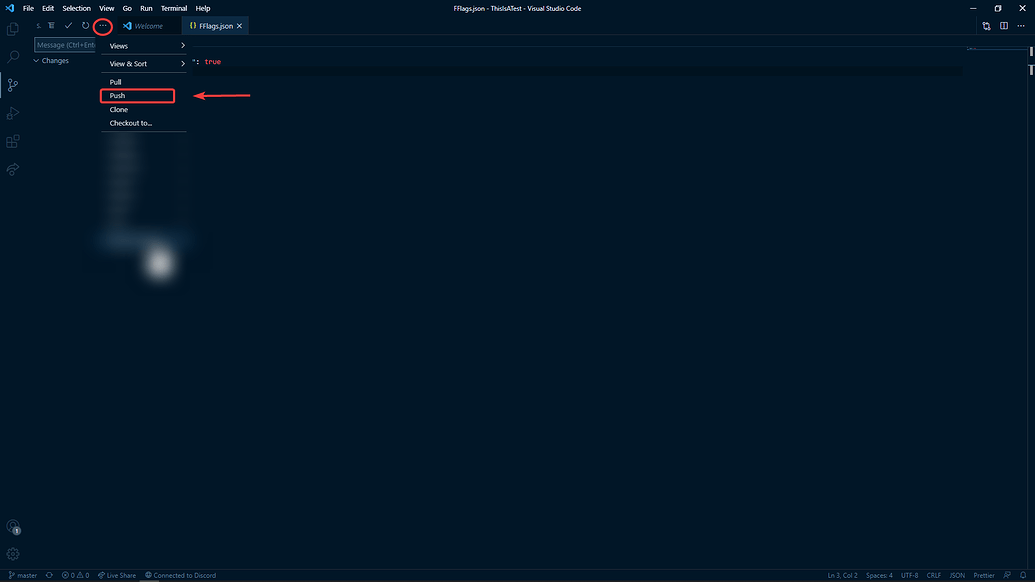Click UTF-8 encoding in status bar

(x=910, y=575)
